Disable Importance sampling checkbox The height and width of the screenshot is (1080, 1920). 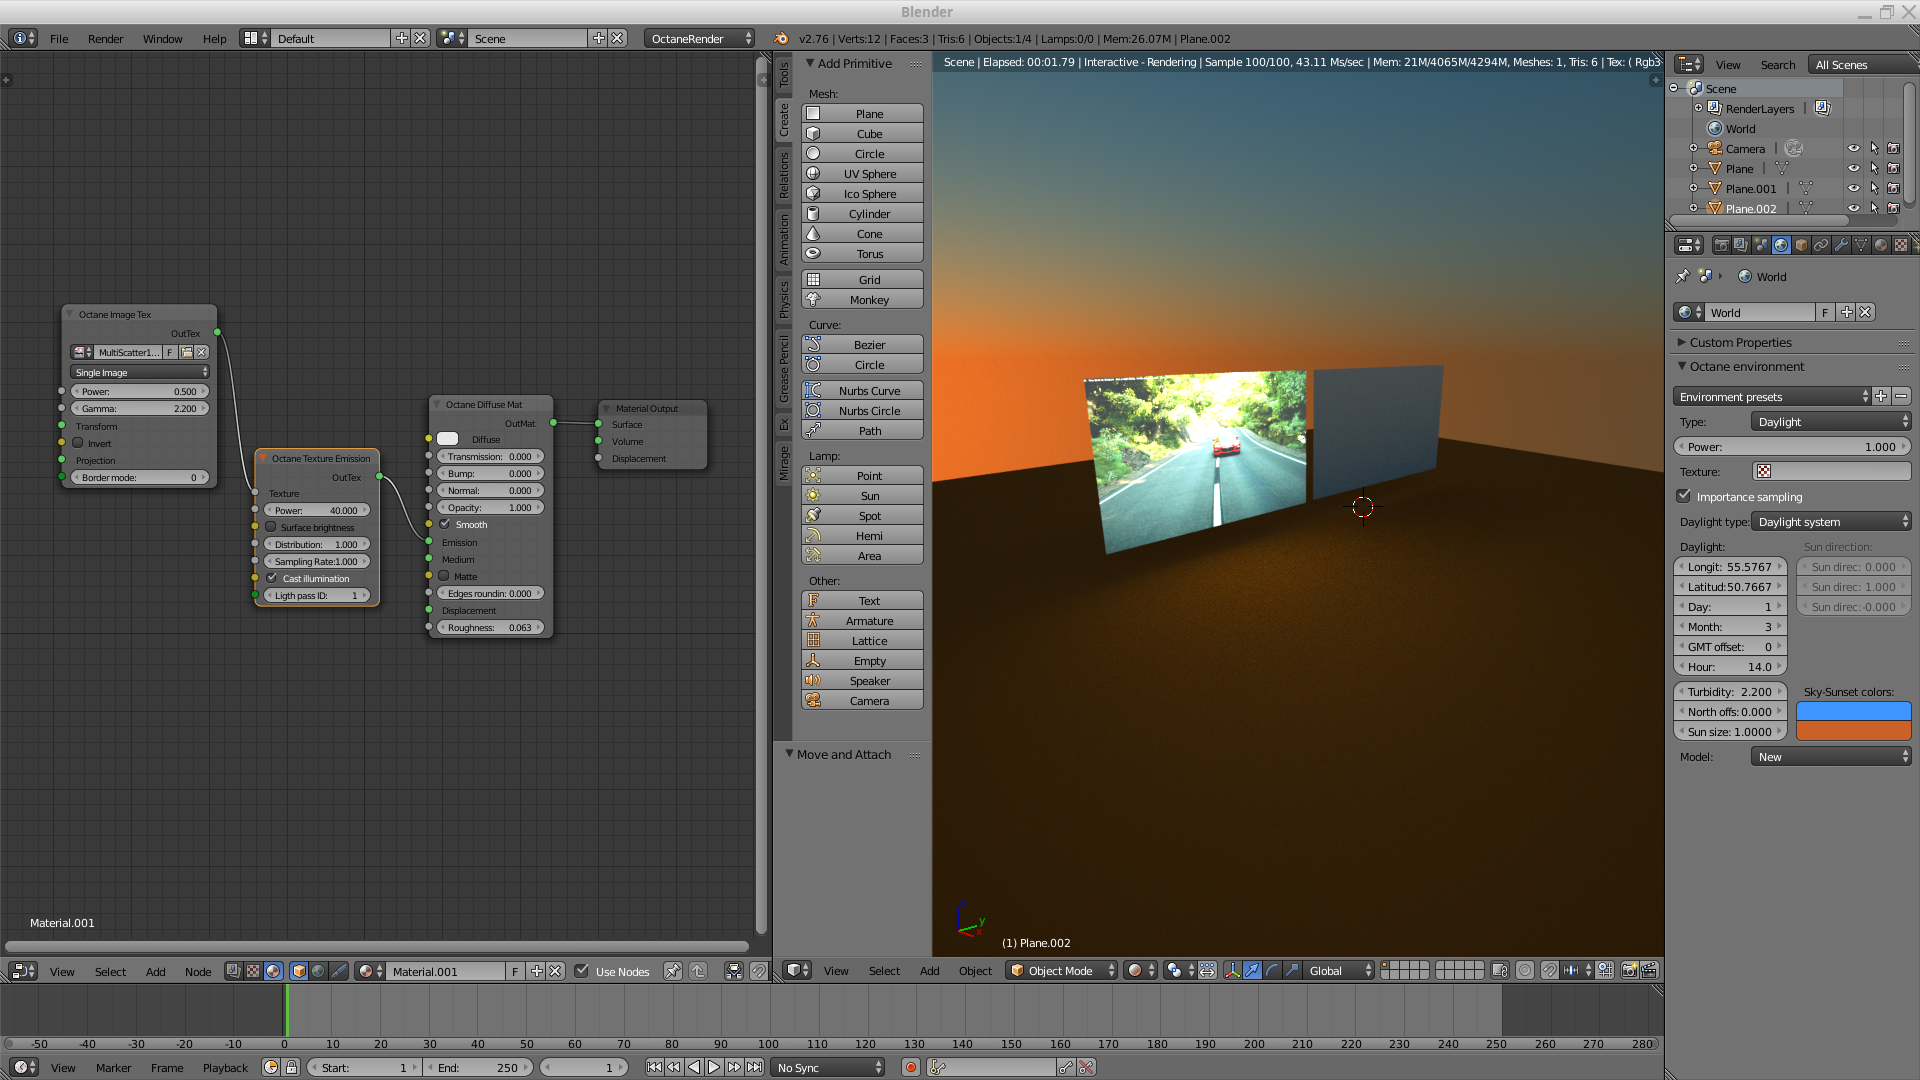tap(1684, 496)
